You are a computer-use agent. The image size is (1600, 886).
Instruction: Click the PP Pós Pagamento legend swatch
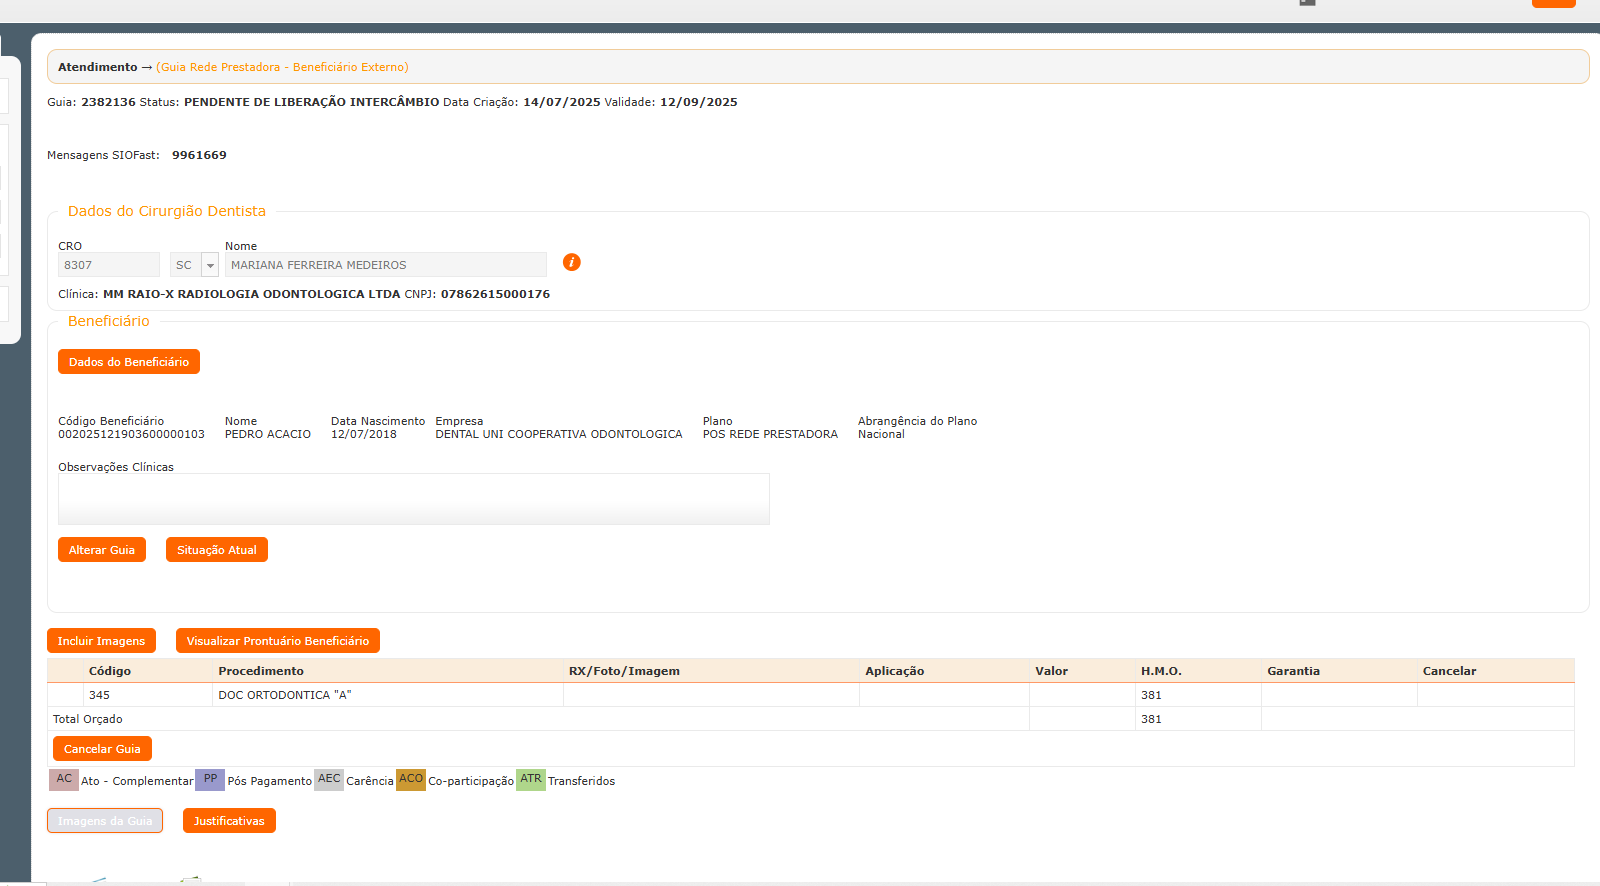tap(210, 780)
